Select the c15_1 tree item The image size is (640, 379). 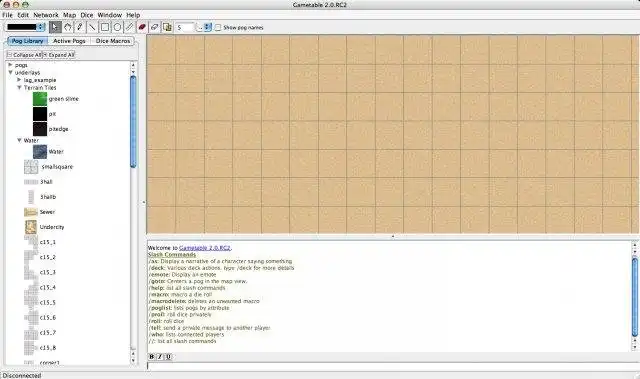coord(47,242)
